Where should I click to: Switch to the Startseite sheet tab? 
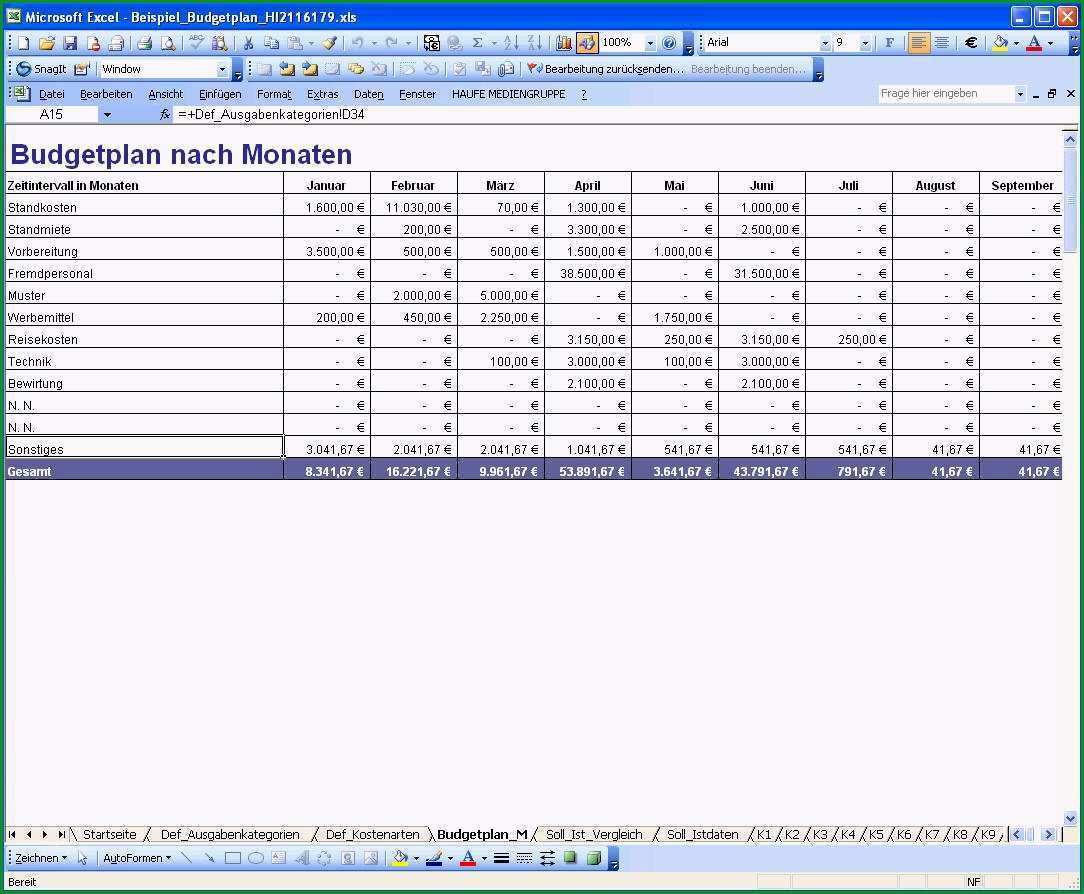pos(110,835)
